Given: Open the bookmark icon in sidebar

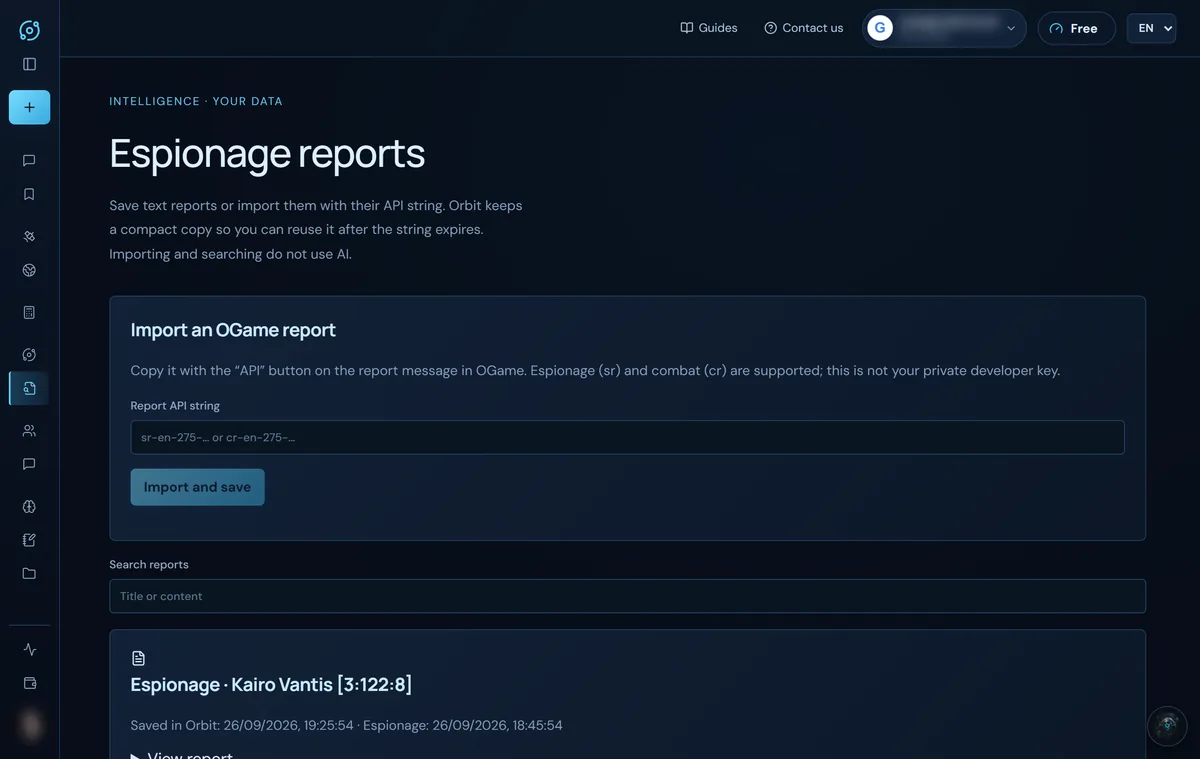Looking at the screenshot, I should (x=29, y=194).
